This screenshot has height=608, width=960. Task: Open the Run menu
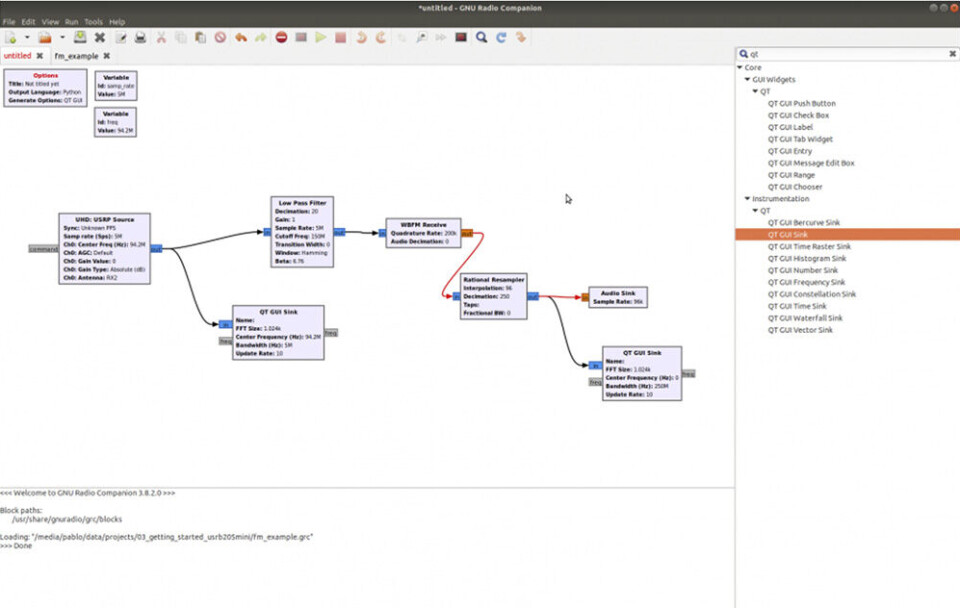(x=72, y=21)
